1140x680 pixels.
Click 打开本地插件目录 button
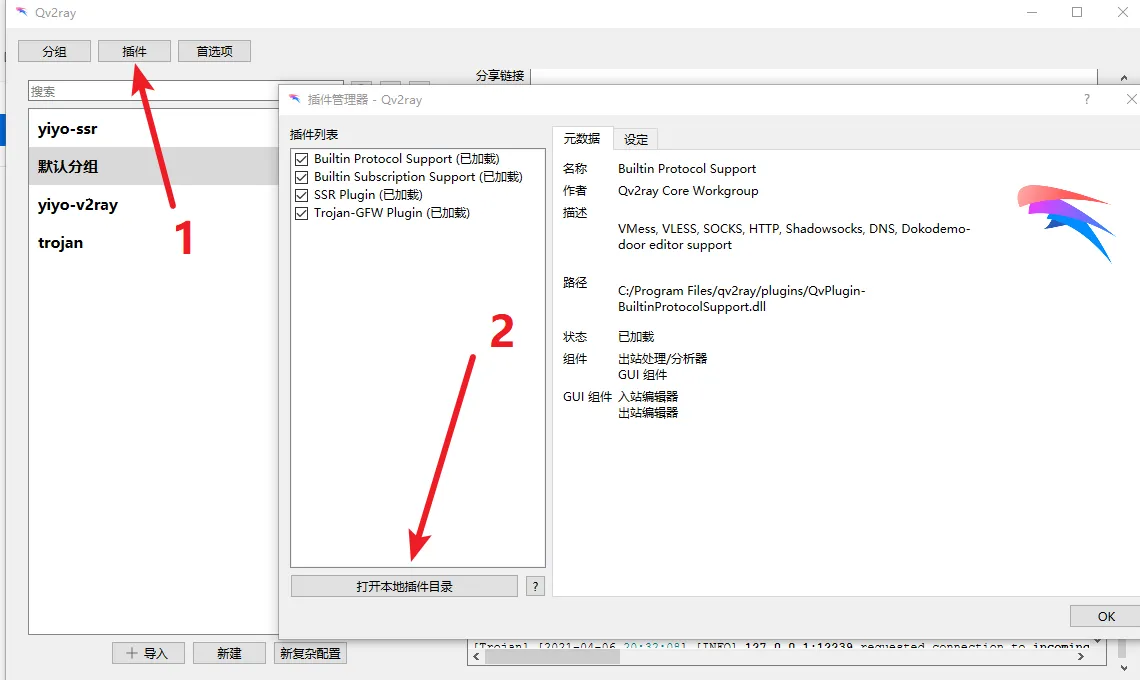pos(404,586)
